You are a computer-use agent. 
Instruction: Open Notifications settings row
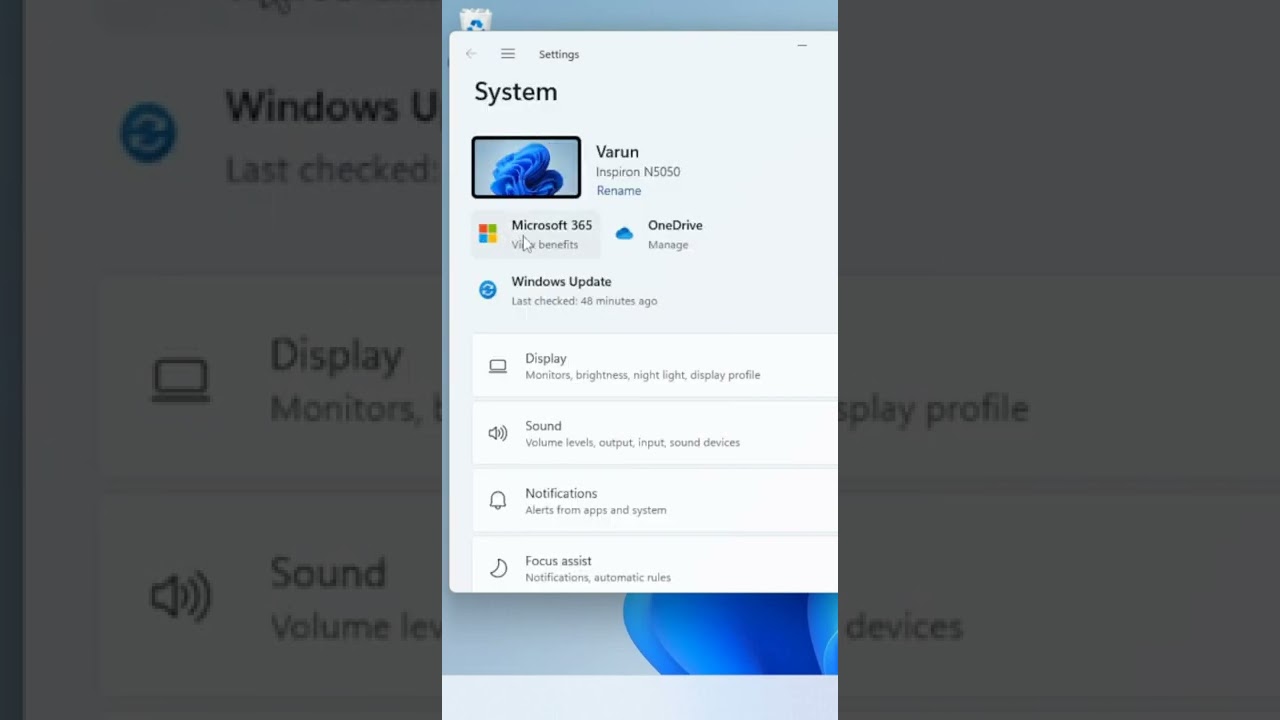click(x=655, y=501)
